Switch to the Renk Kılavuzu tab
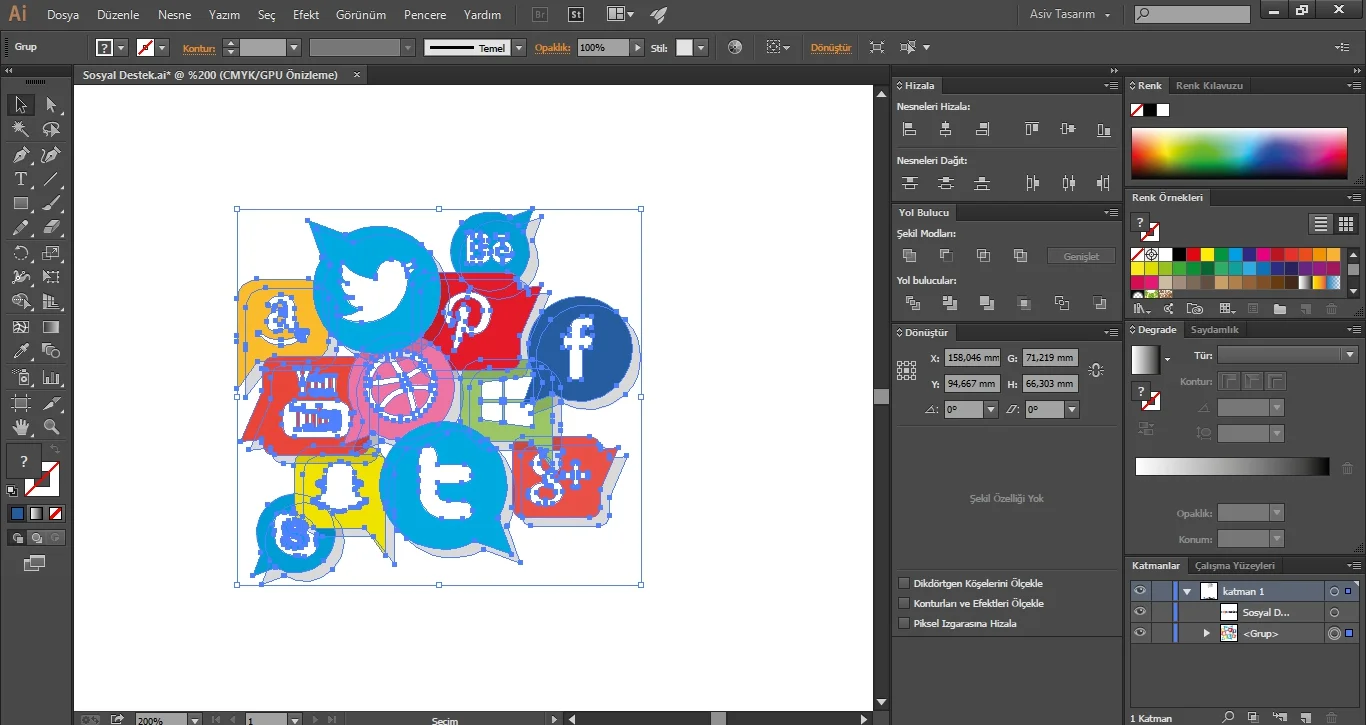The height and width of the screenshot is (725, 1366). coord(1209,85)
